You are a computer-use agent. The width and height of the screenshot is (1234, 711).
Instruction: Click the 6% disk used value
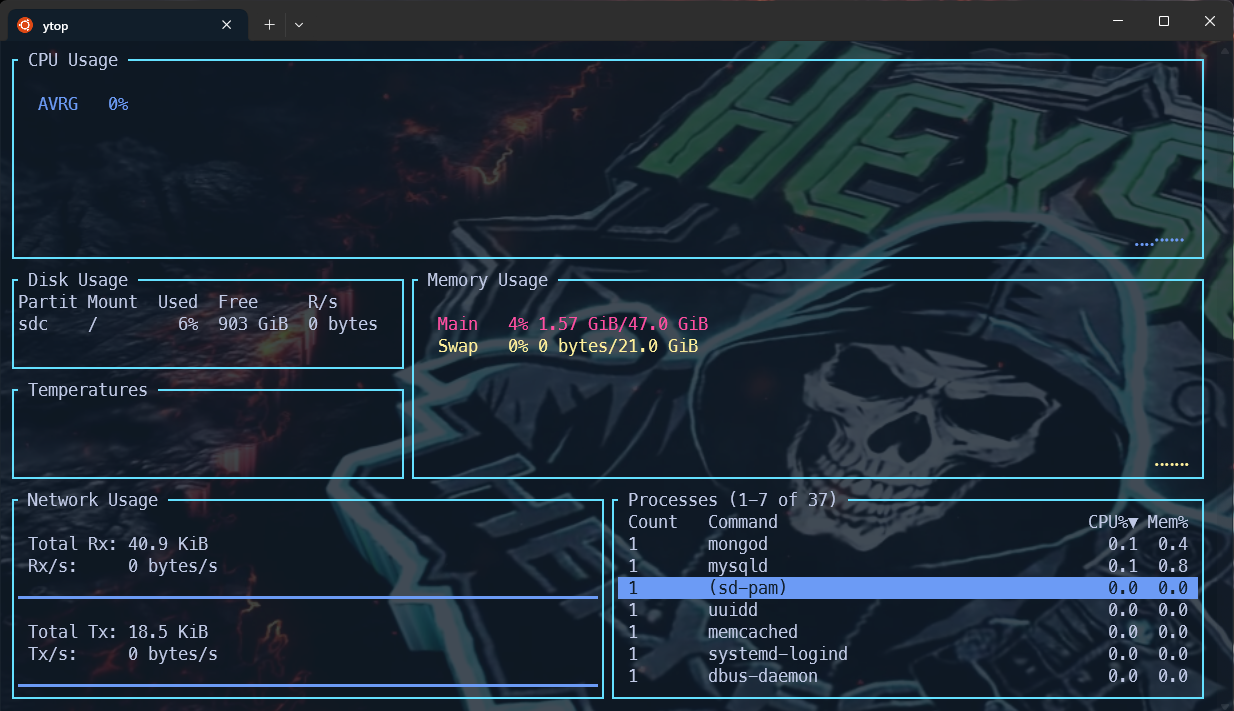pyautogui.click(x=188, y=324)
